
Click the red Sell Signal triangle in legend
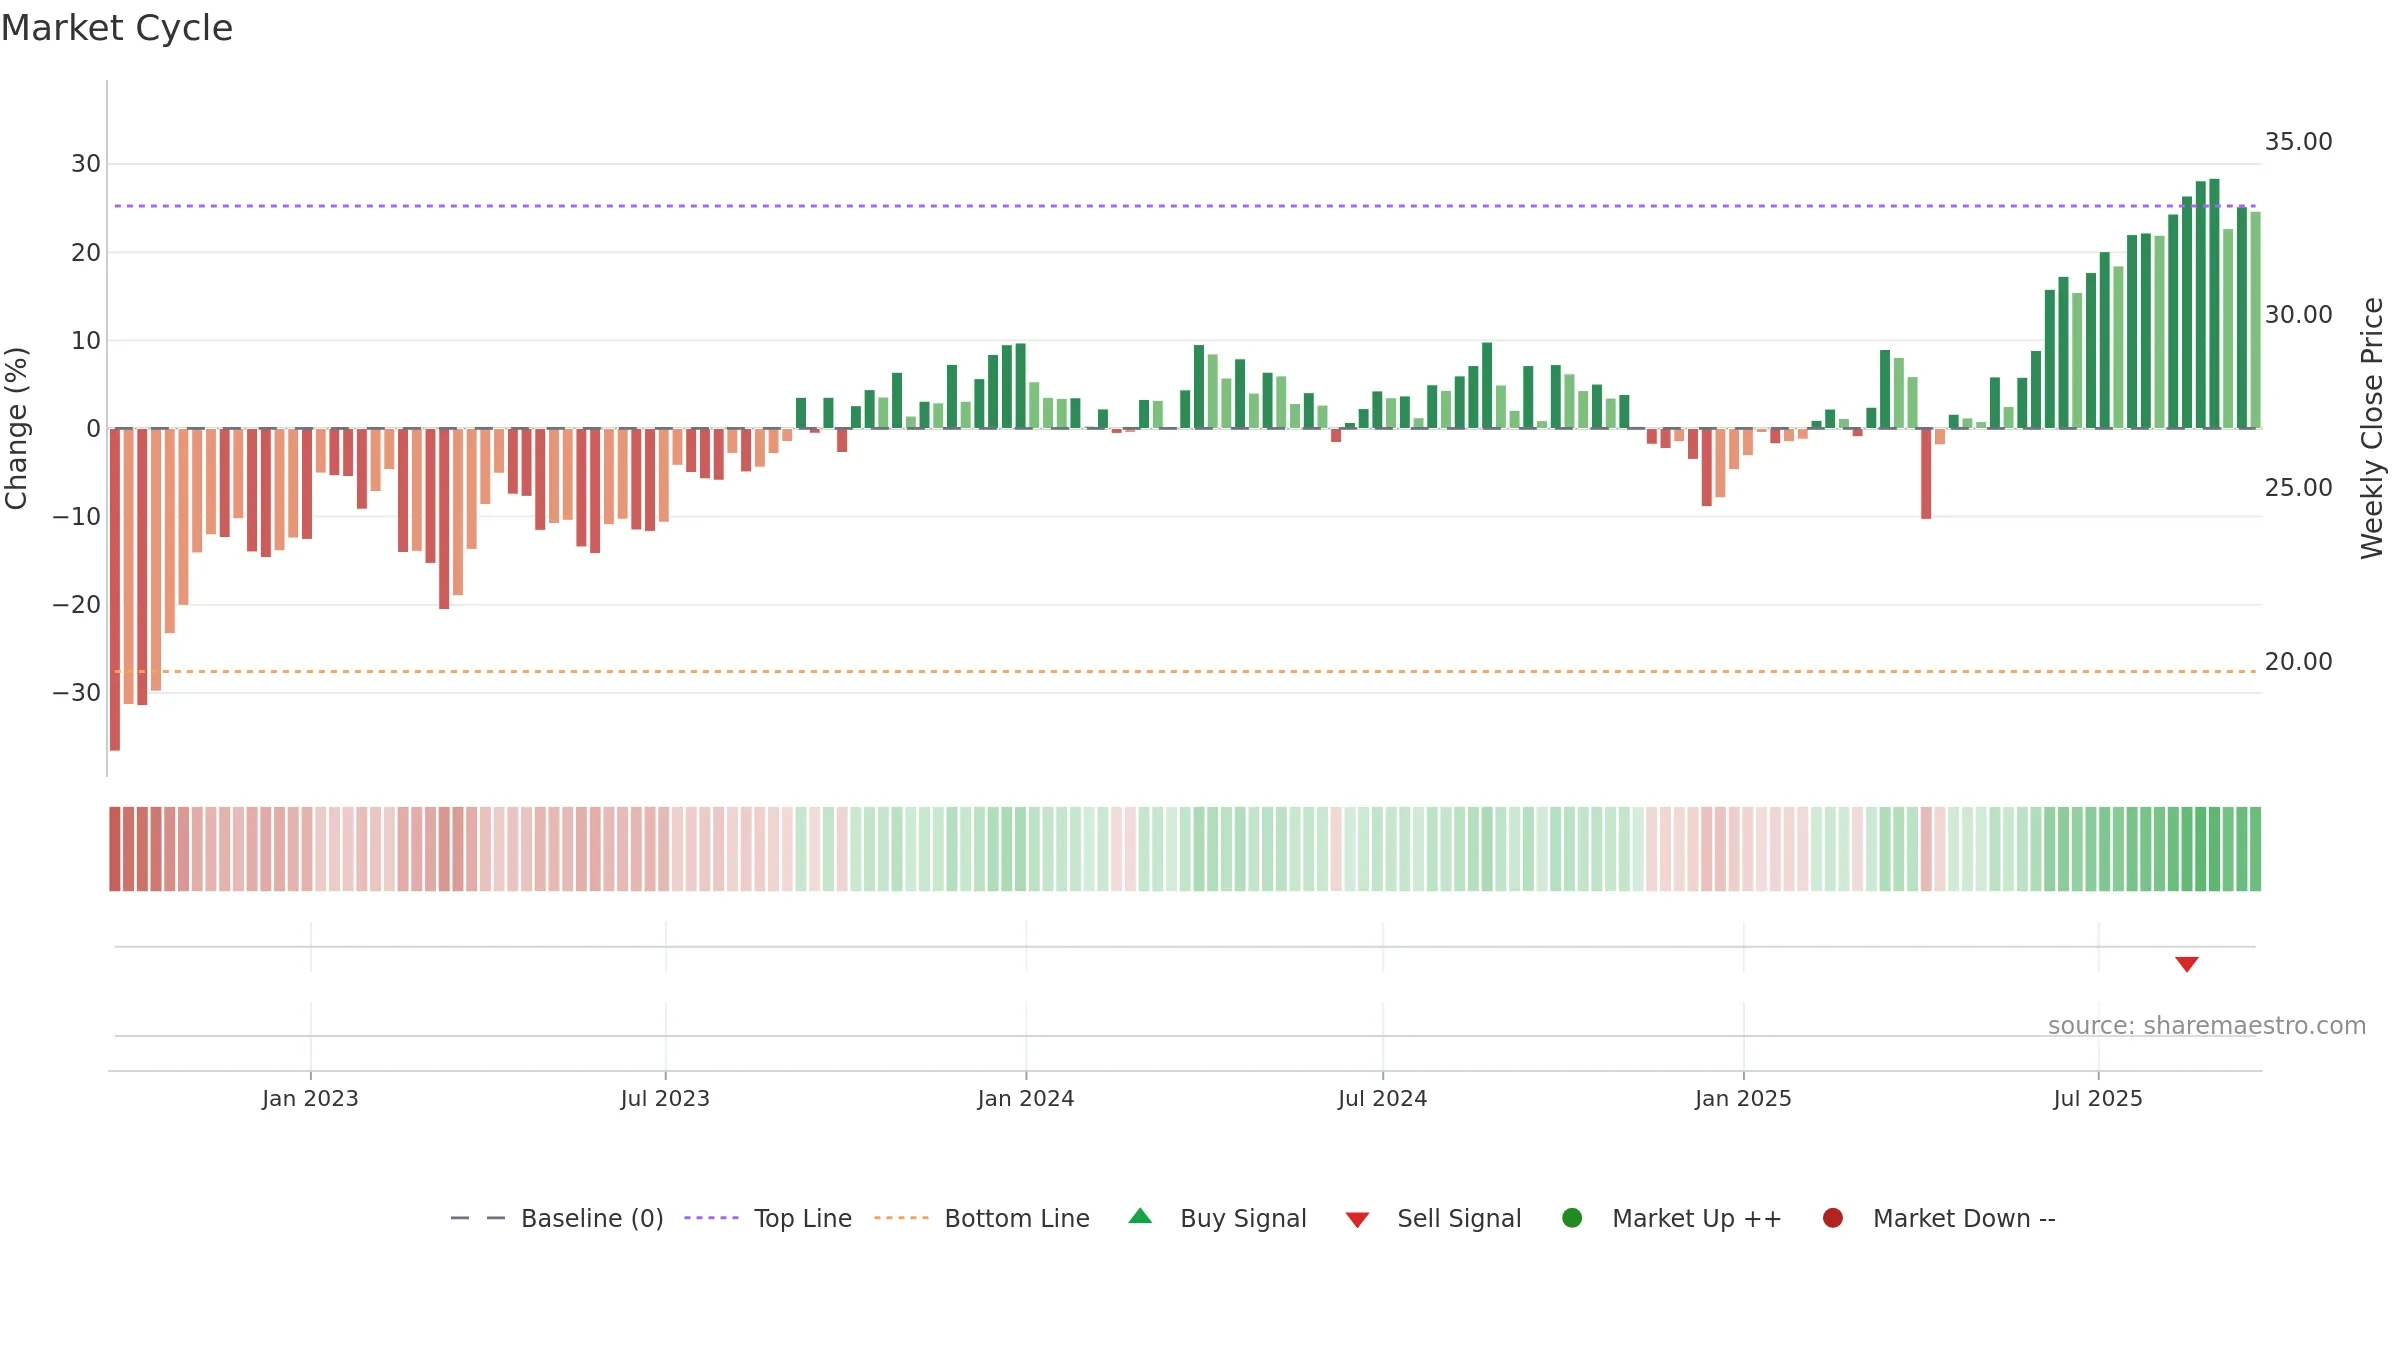click(1357, 1220)
